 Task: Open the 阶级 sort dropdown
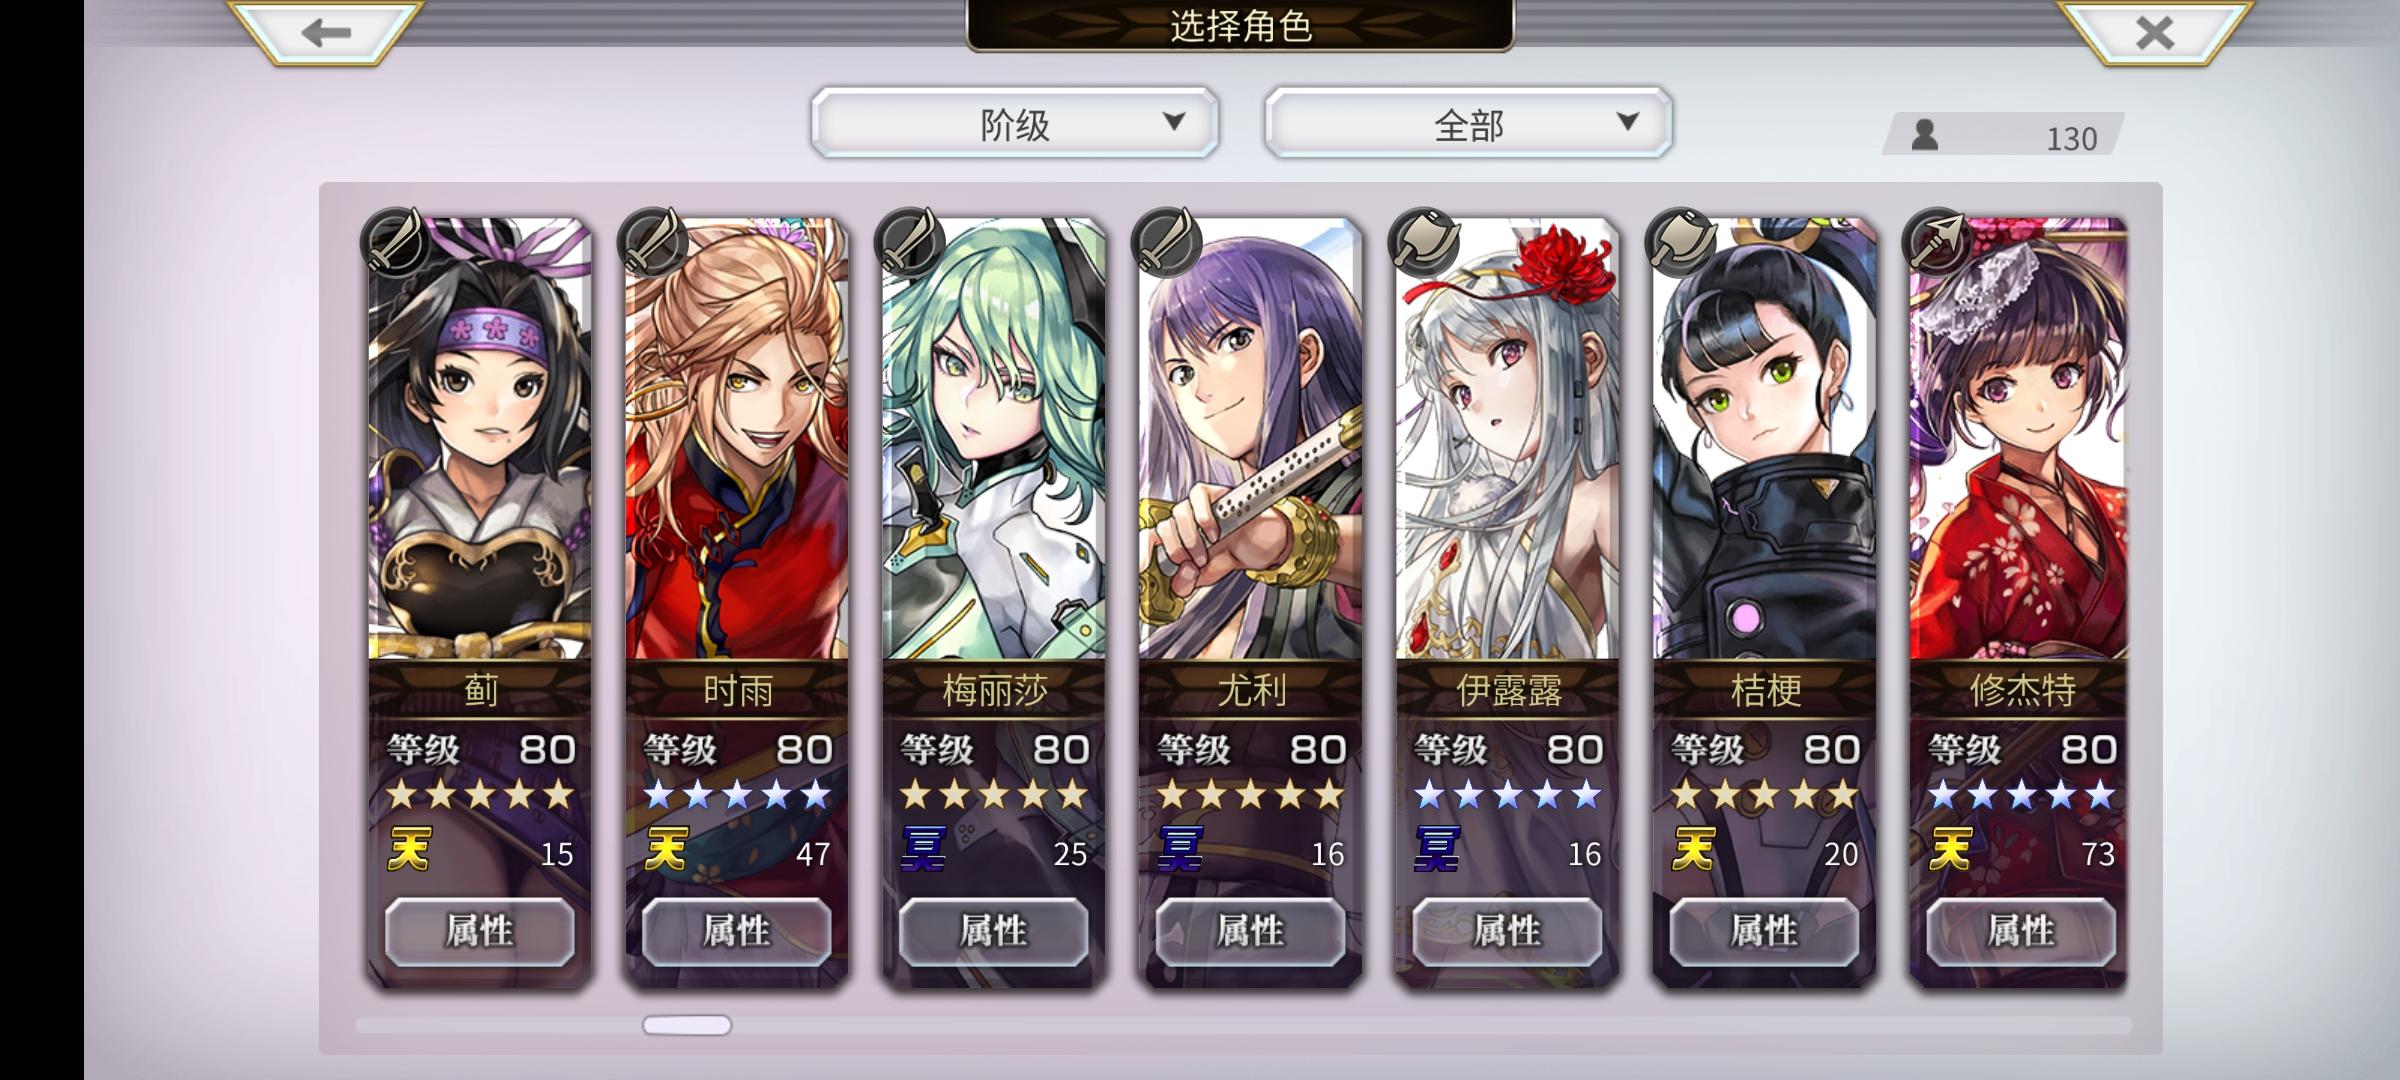click(x=1015, y=123)
